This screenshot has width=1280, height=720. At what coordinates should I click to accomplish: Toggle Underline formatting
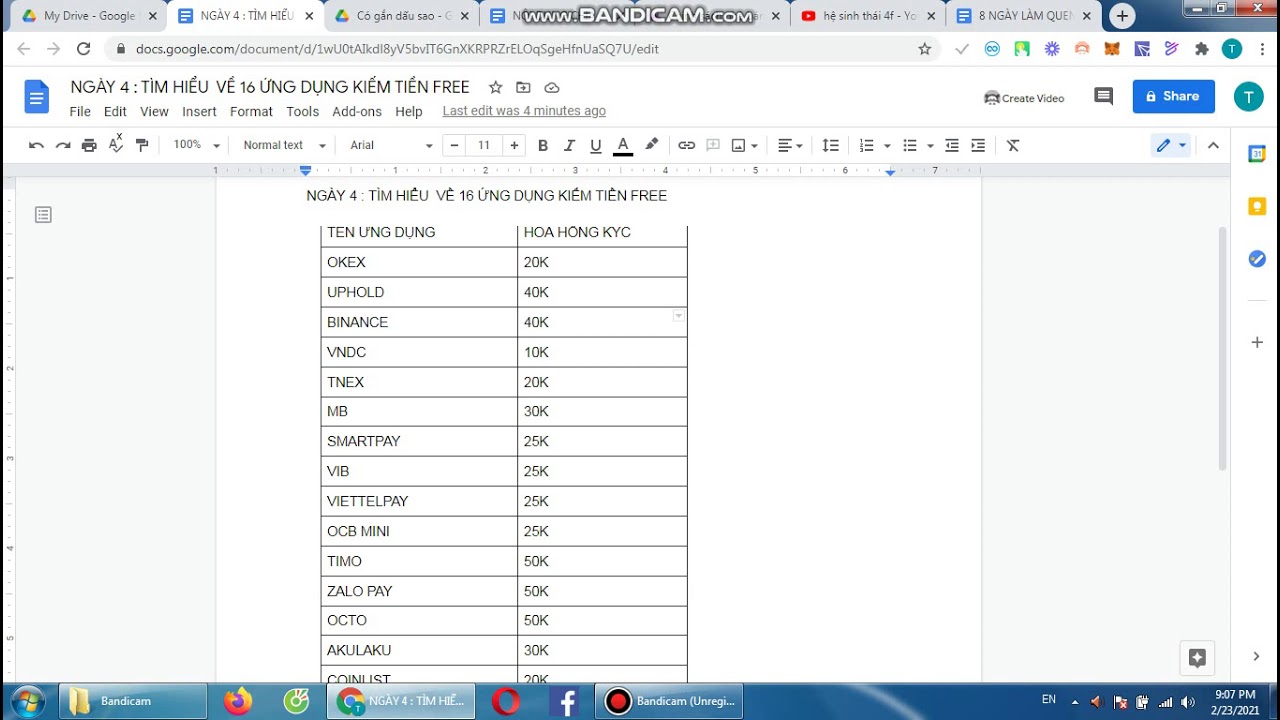pyautogui.click(x=596, y=145)
